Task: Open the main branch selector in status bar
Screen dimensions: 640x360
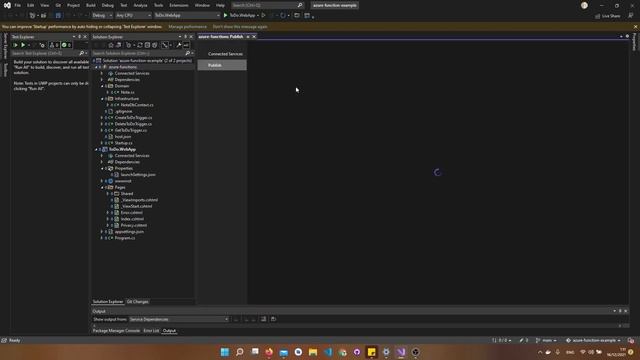Action: tap(546, 340)
